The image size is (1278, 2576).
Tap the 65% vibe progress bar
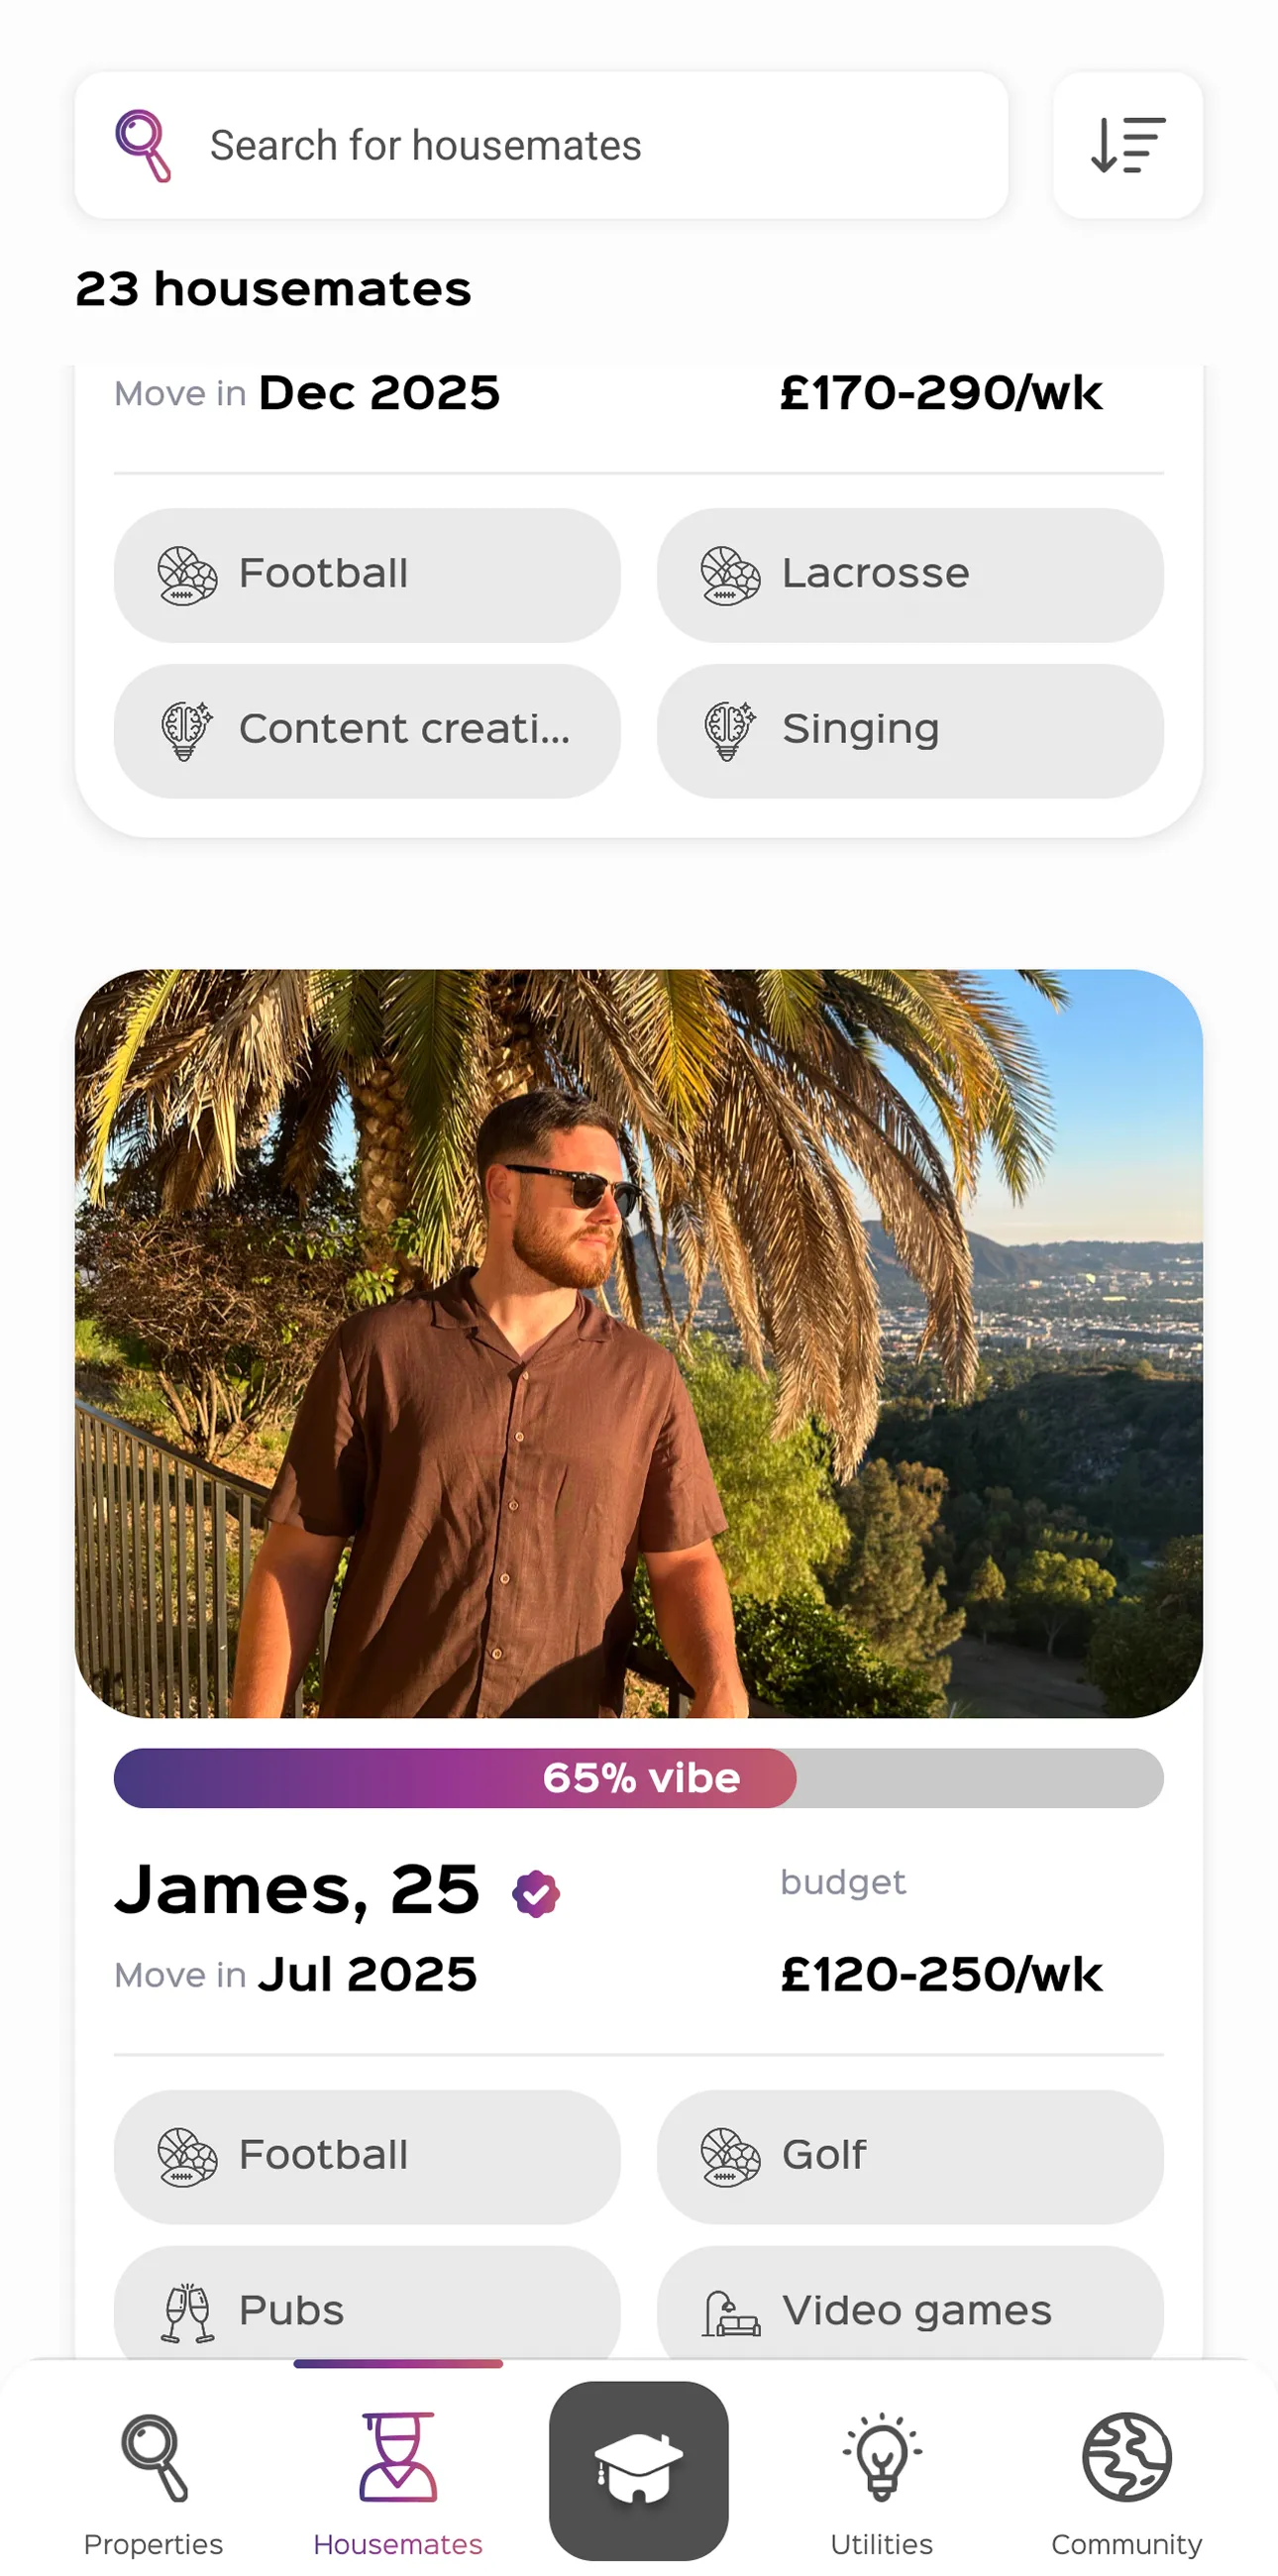(638, 1778)
